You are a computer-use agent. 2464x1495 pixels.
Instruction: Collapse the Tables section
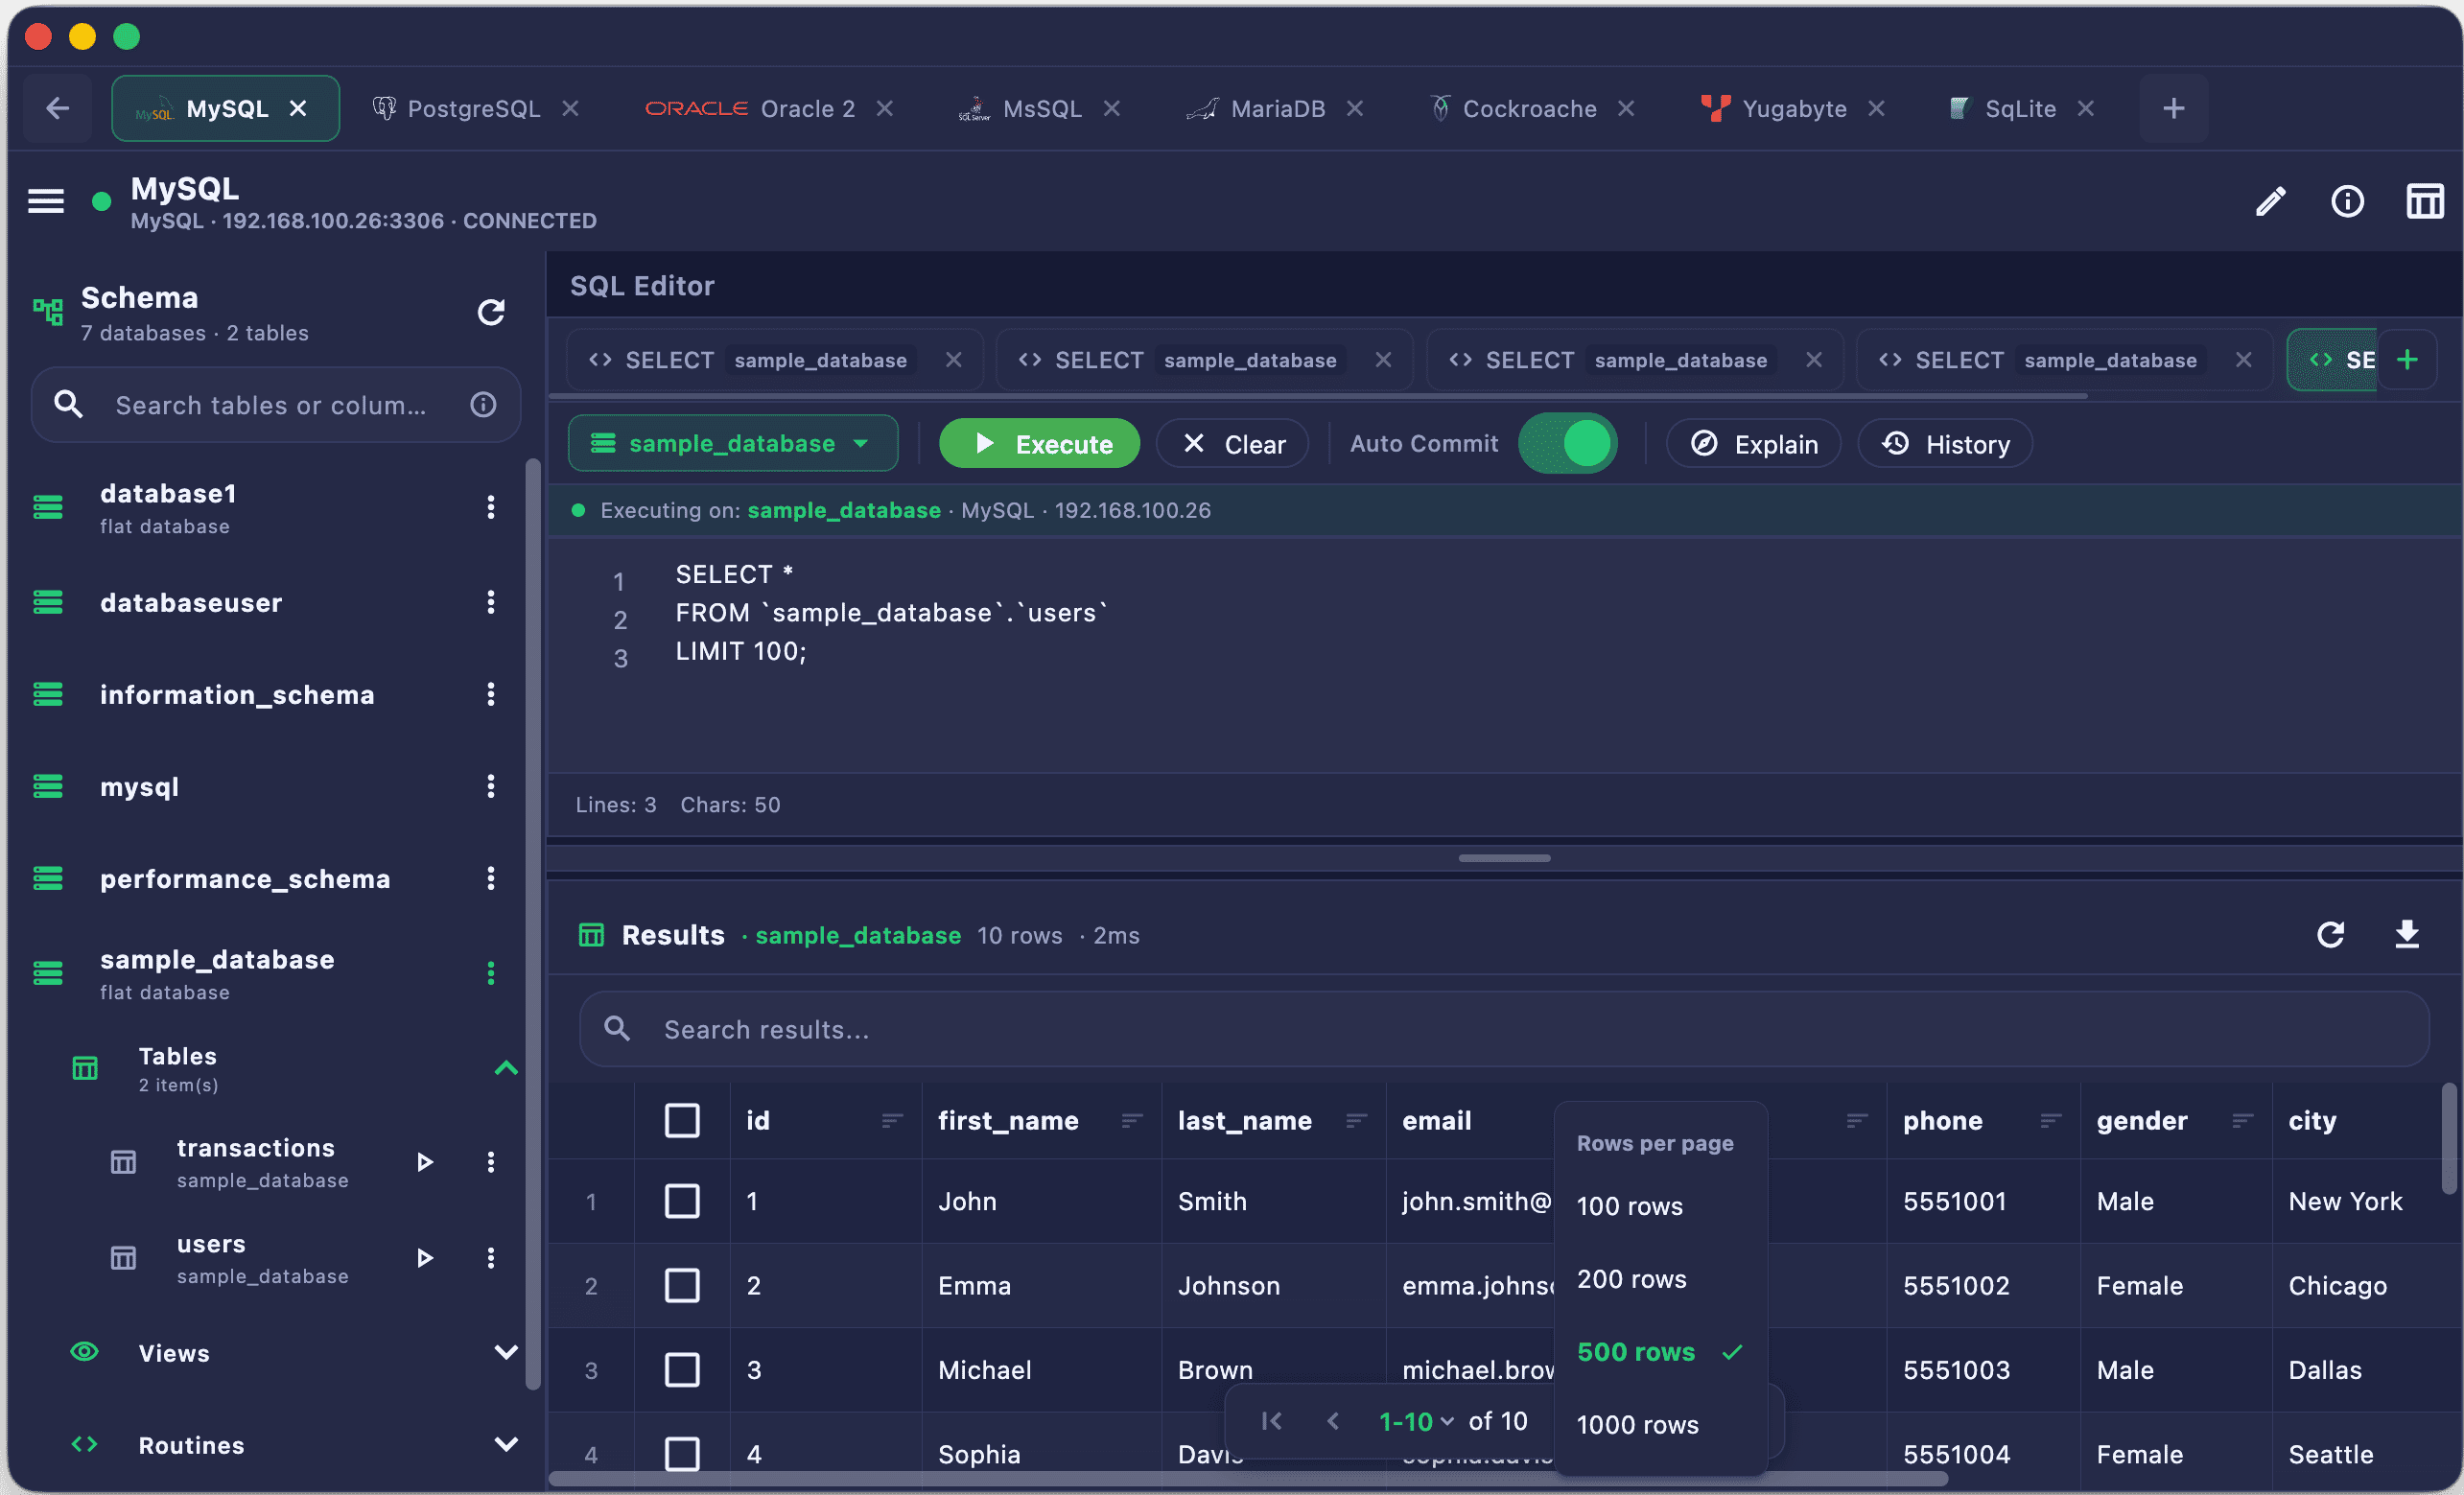pyautogui.click(x=506, y=1068)
